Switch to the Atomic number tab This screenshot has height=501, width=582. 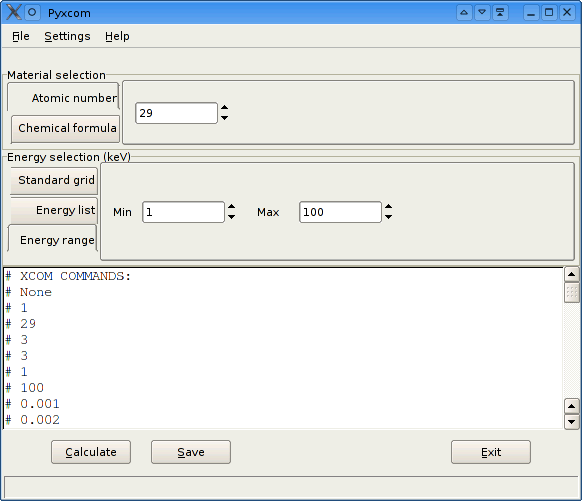click(63, 98)
